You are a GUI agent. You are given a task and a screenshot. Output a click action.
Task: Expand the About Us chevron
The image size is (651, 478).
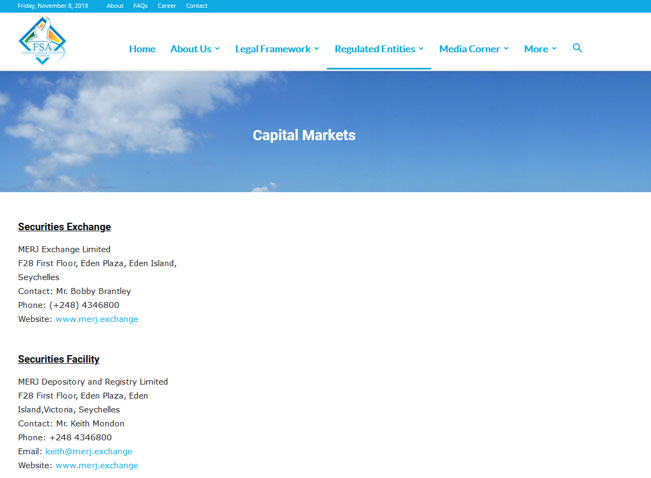coord(217,49)
